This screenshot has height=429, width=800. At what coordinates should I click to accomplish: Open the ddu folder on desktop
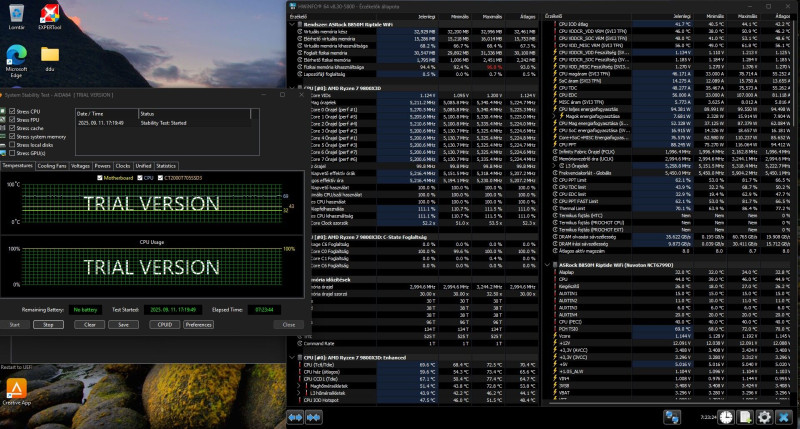(49, 54)
